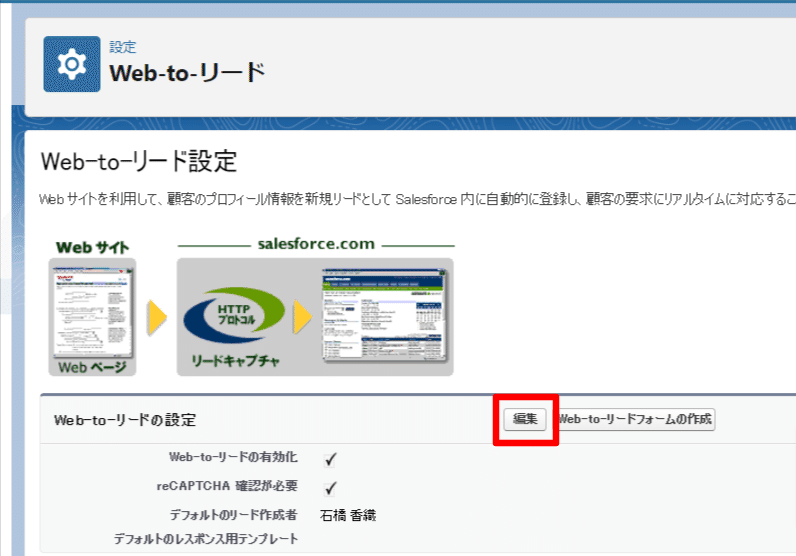
Task: Click the デフォルトのリード作成者 label
Action: coord(233,515)
